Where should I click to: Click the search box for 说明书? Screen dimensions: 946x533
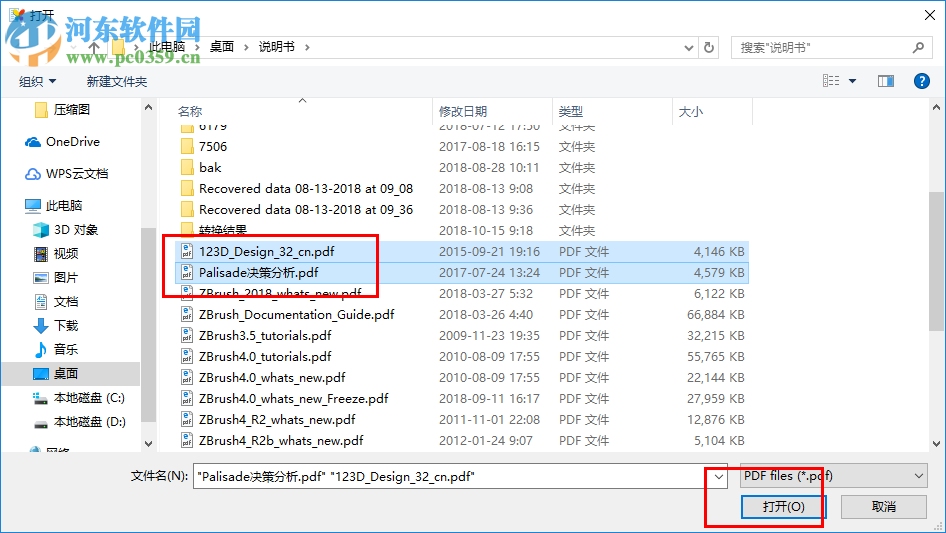821,47
